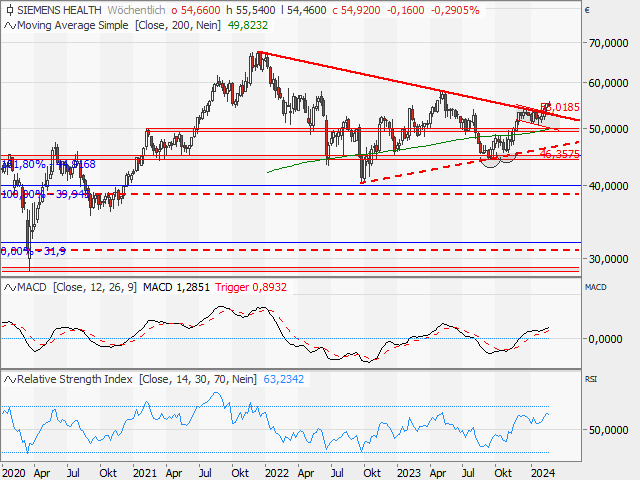Viewport: 640px width, 480px height.
Task: Click the 2021 time axis label
Action: click(145, 473)
